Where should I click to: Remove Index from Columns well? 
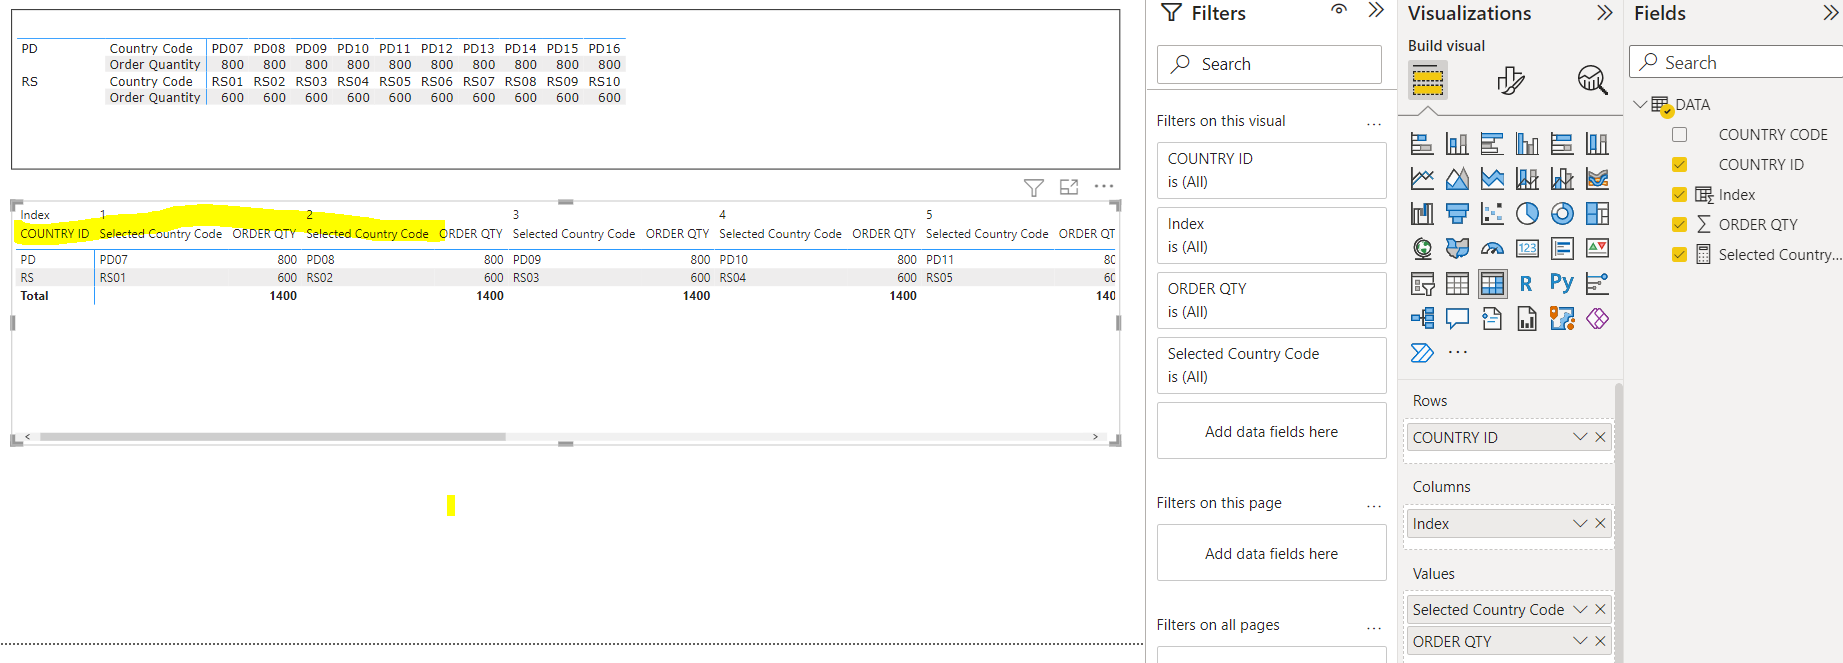click(x=1600, y=523)
